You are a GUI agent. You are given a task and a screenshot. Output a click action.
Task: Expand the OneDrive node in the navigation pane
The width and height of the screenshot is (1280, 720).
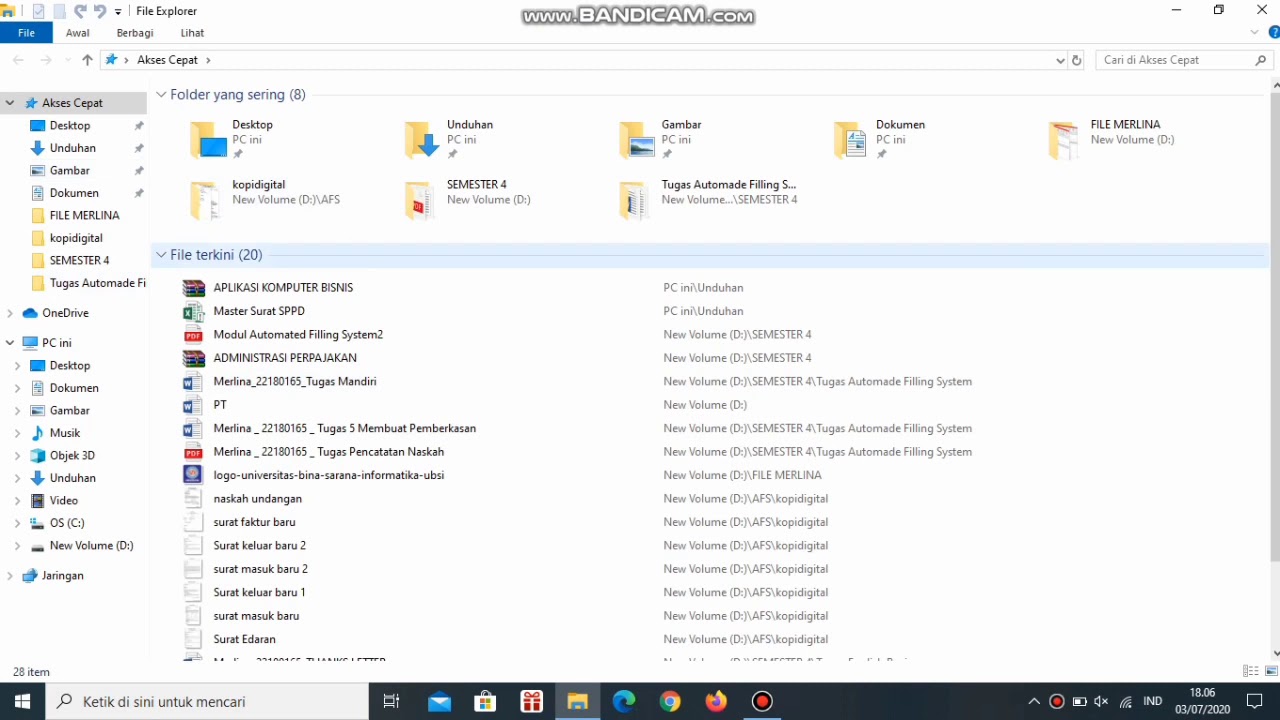(x=10, y=313)
